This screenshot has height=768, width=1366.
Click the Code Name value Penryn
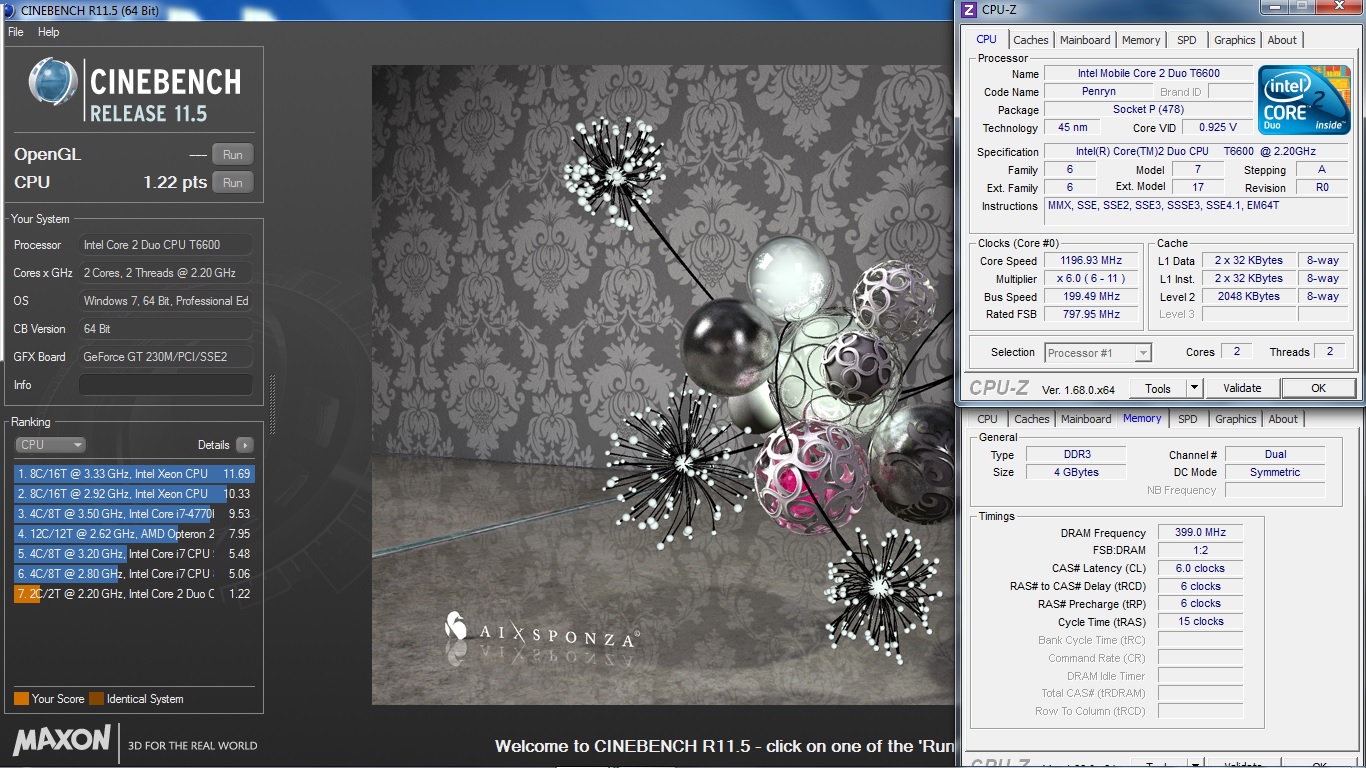click(1098, 91)
